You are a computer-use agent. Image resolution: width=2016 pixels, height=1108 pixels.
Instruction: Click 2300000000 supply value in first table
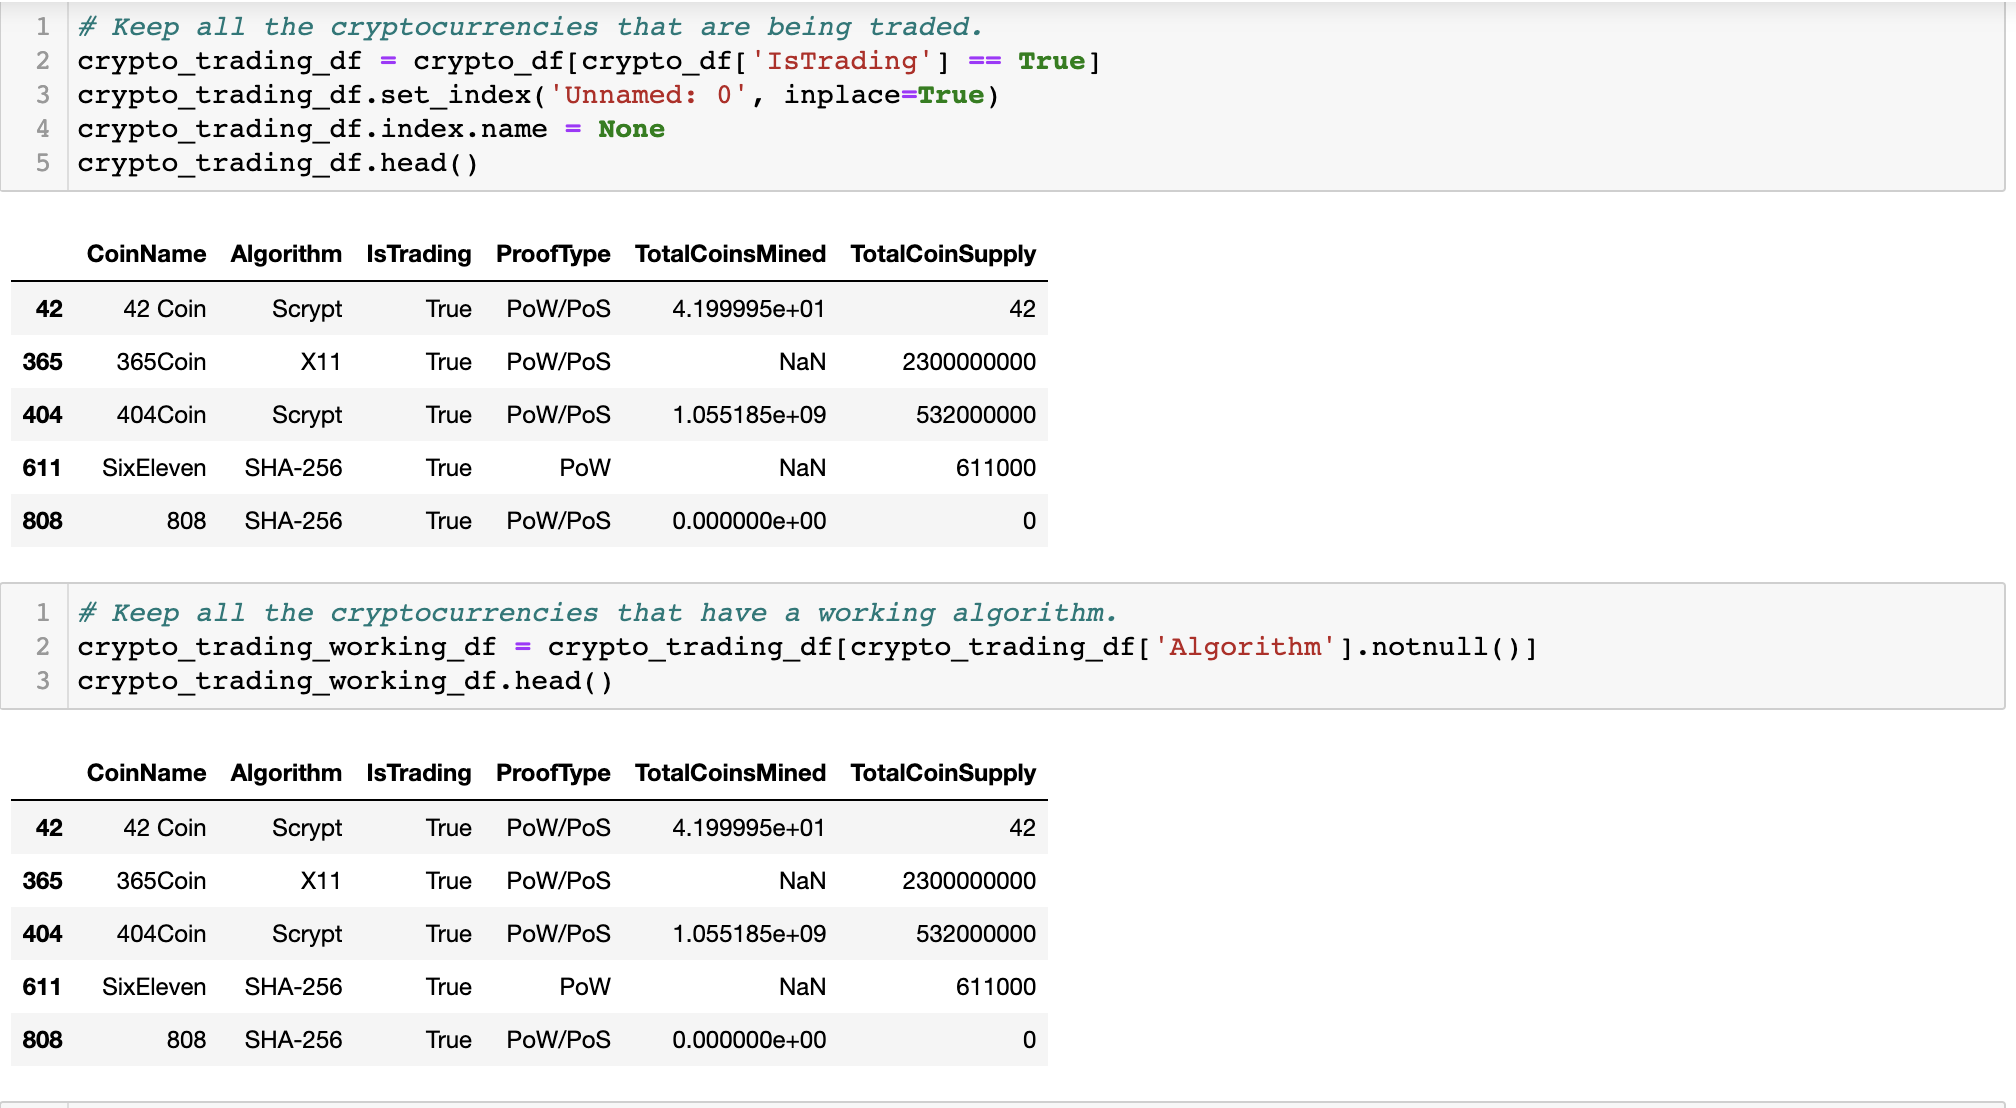click(969, 362)
